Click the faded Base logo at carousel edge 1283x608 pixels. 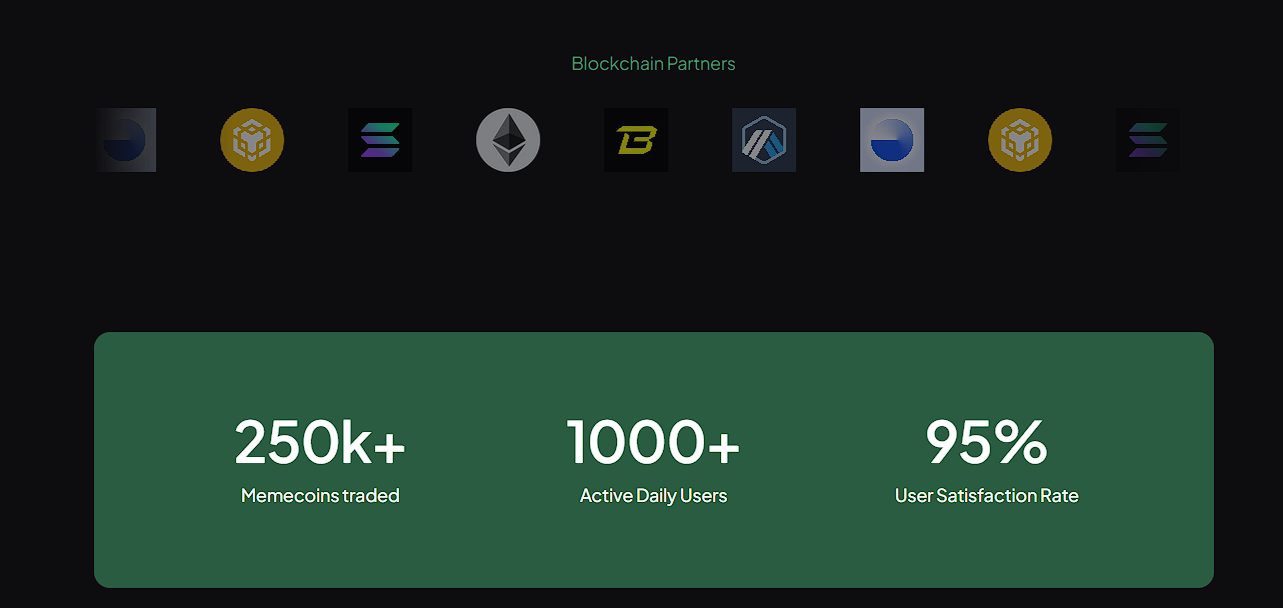[127, 140]
